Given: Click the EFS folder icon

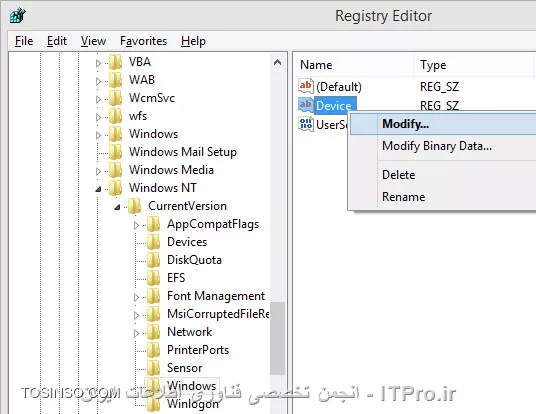Looking at the screenshot, I should point(153,278).
